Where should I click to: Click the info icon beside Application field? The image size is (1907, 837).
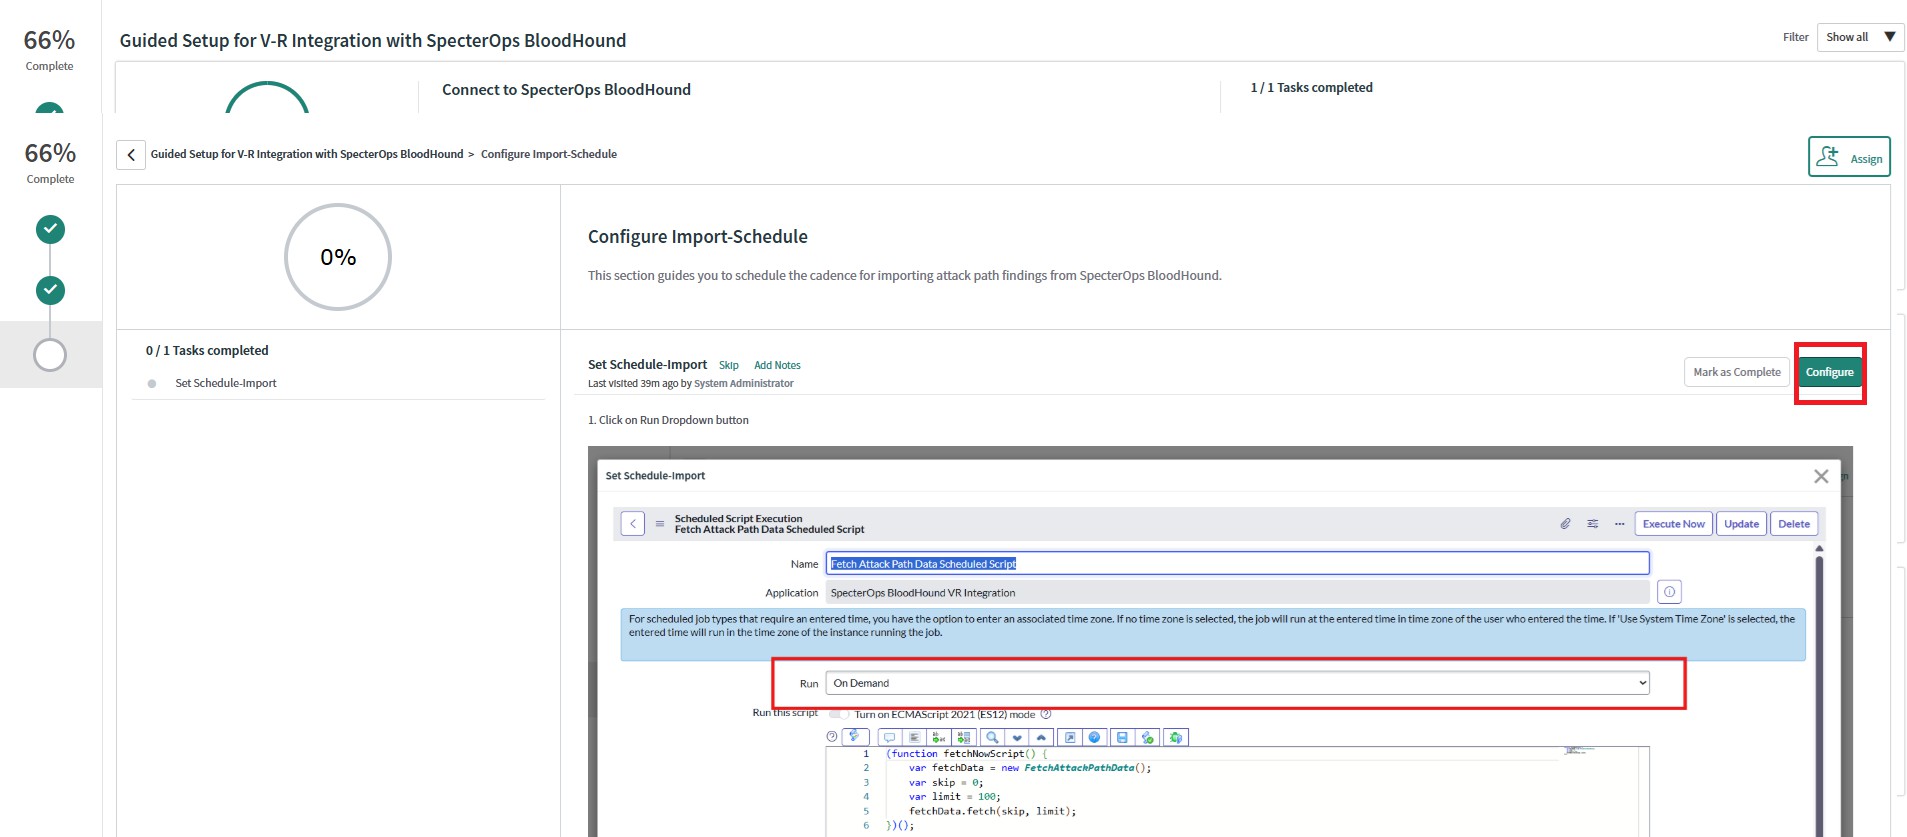click(1669, 592)
